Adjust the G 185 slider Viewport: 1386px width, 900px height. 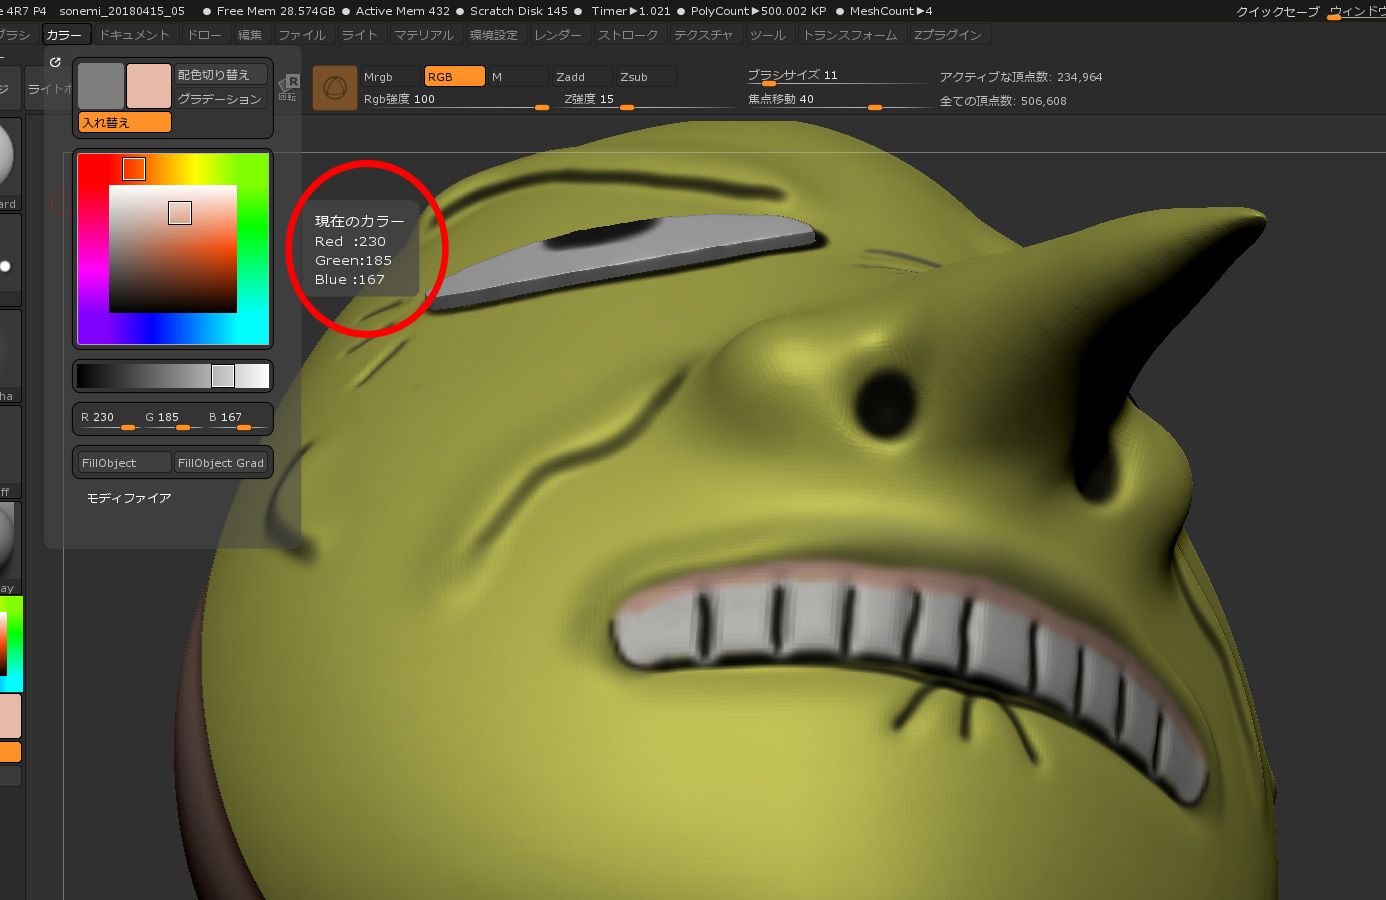pyautogui.click(x=172, y=419)
